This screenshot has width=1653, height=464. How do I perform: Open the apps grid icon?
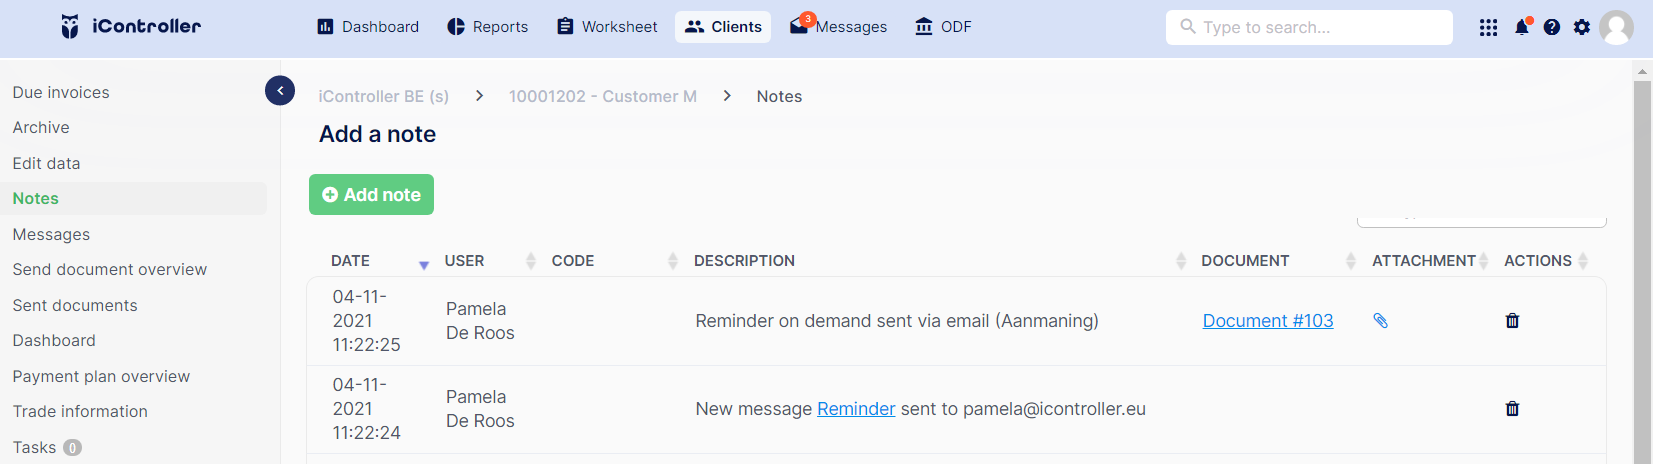point(1488,27)
